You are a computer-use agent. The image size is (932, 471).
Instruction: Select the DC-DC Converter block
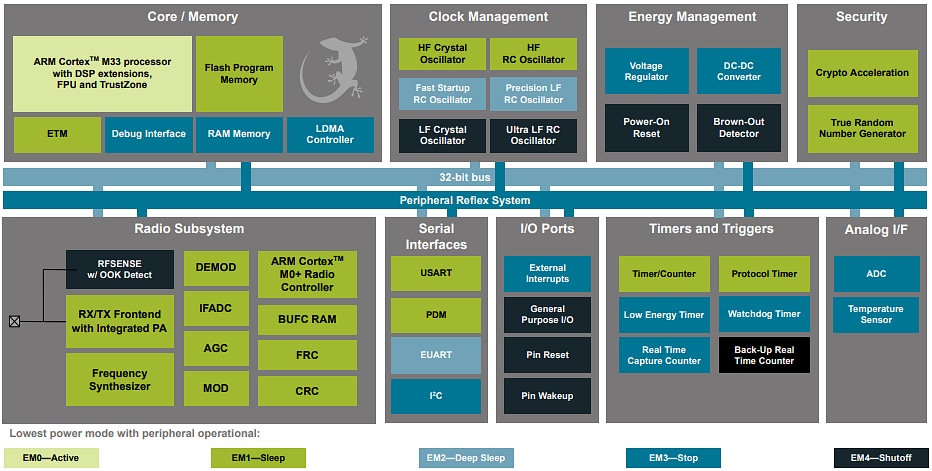pos(739,72)
